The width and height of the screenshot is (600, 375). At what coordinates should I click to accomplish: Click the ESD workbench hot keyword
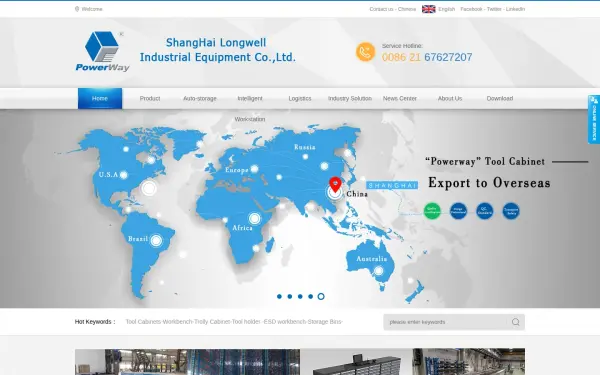pos(285,322)
